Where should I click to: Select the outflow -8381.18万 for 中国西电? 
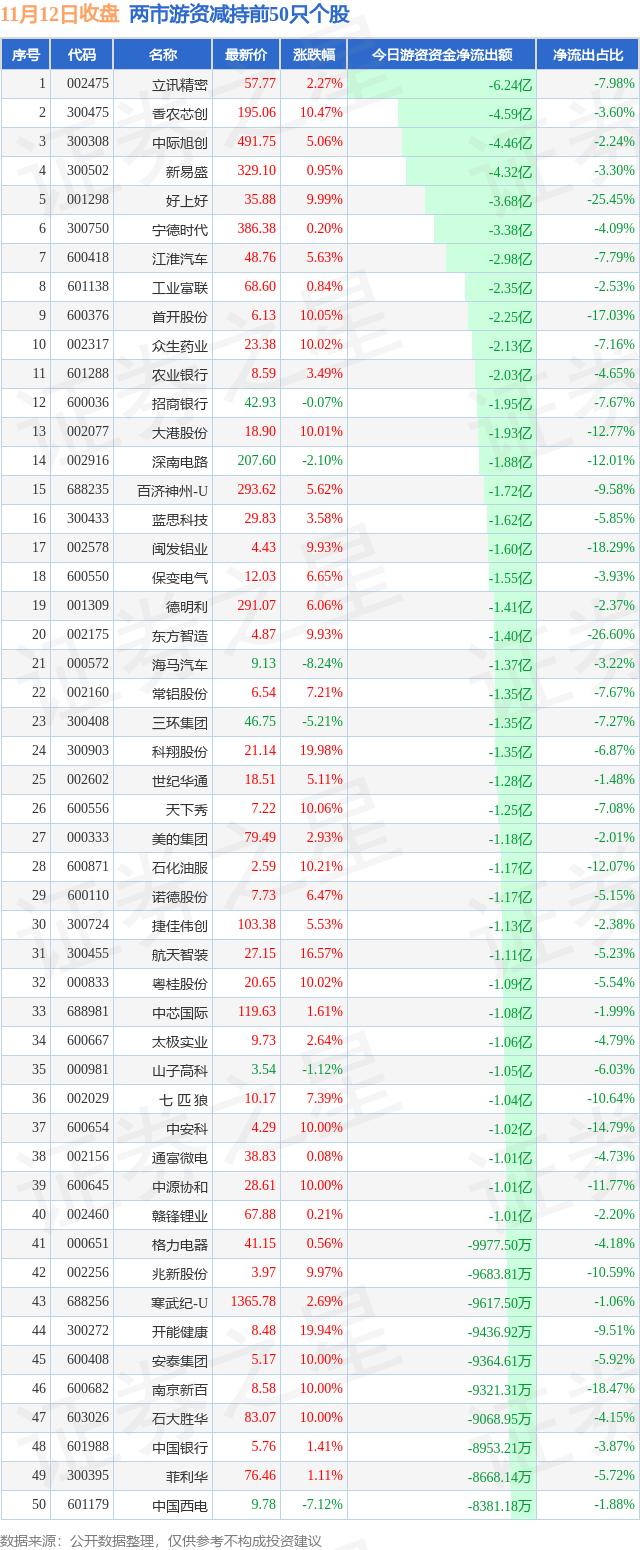coord(499,1505)
